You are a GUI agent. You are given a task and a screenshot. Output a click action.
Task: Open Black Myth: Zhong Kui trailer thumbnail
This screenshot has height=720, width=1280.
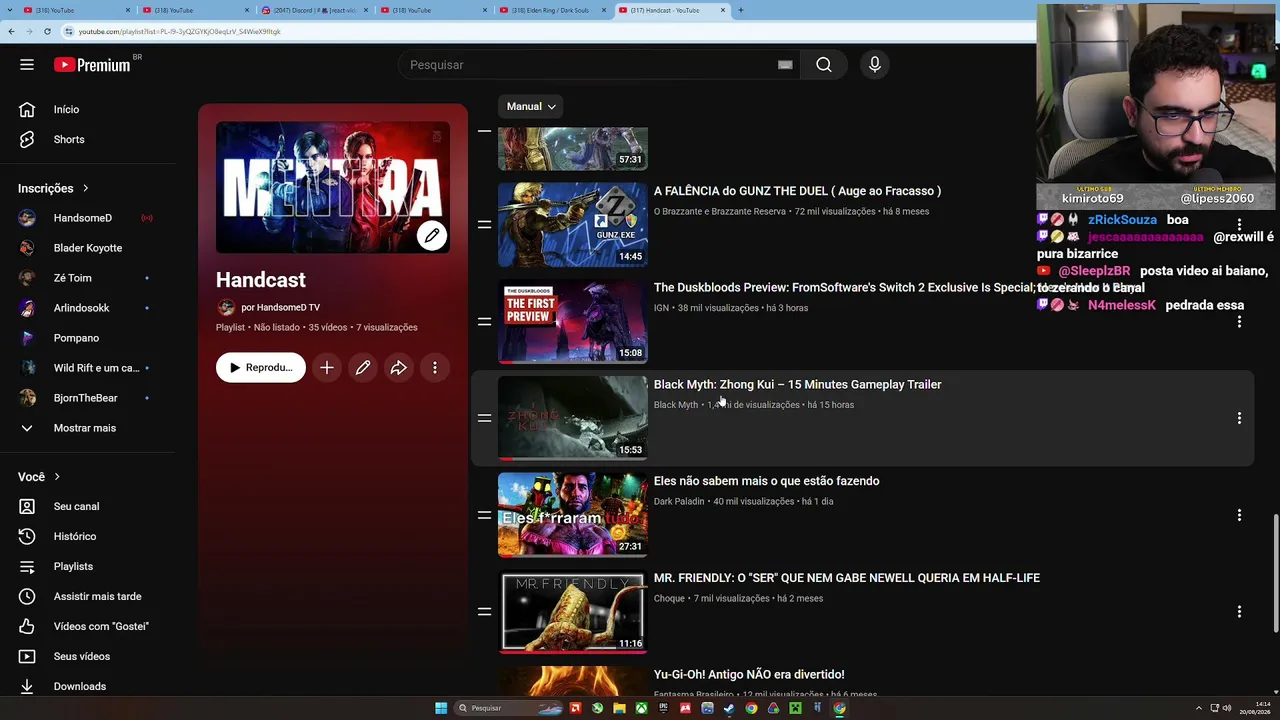(x=573, y=418)
